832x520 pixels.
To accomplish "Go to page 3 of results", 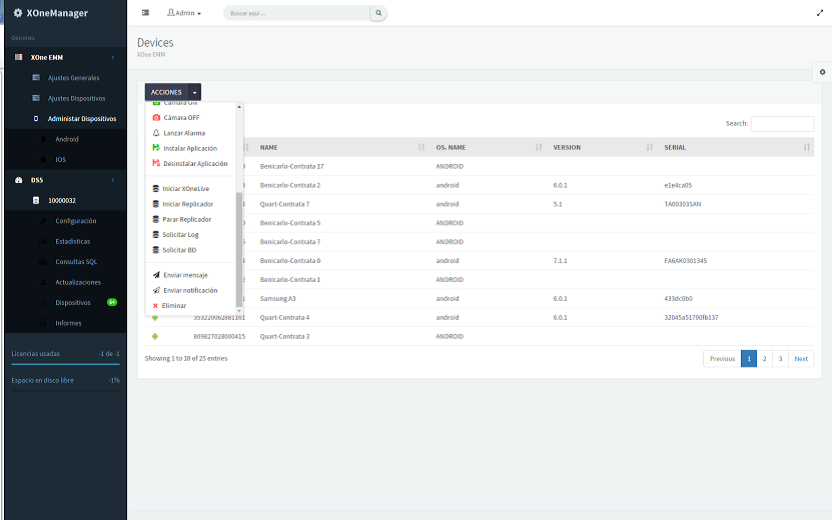I will pos(780,359).
